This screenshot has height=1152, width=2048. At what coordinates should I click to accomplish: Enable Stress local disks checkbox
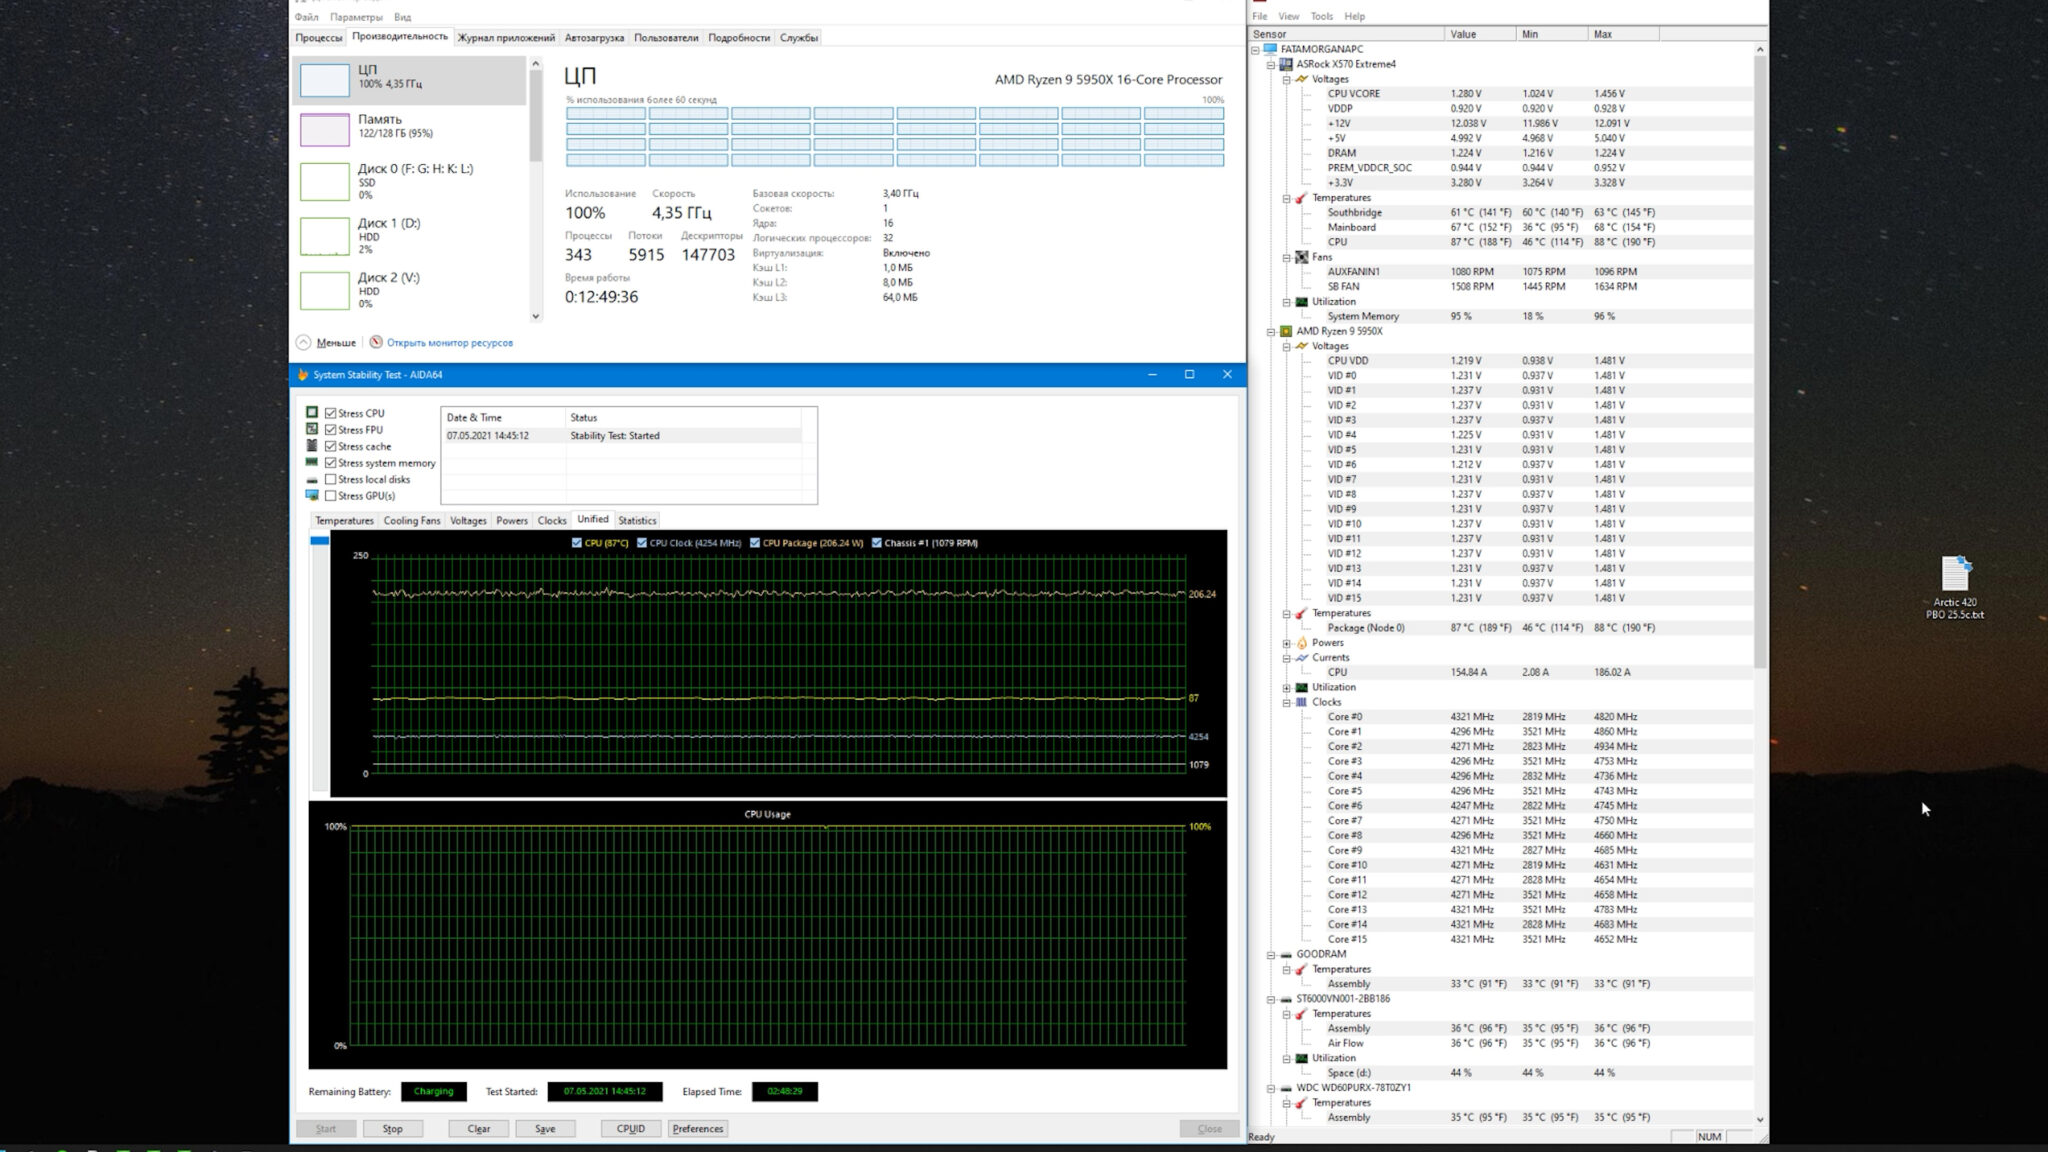point(331,479)
